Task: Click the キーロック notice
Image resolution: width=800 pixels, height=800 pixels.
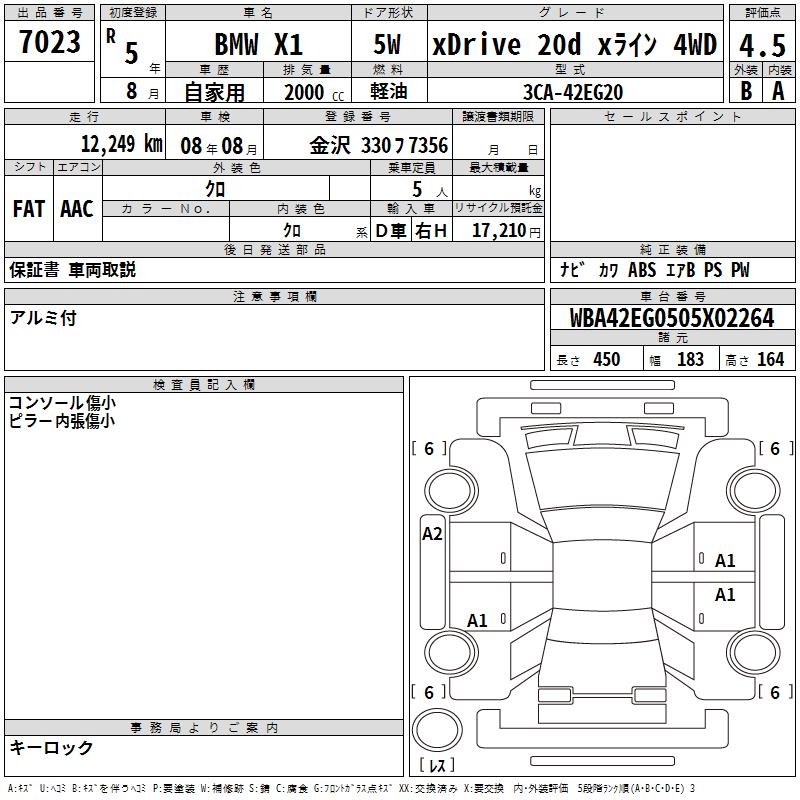Action: point(52,747)
